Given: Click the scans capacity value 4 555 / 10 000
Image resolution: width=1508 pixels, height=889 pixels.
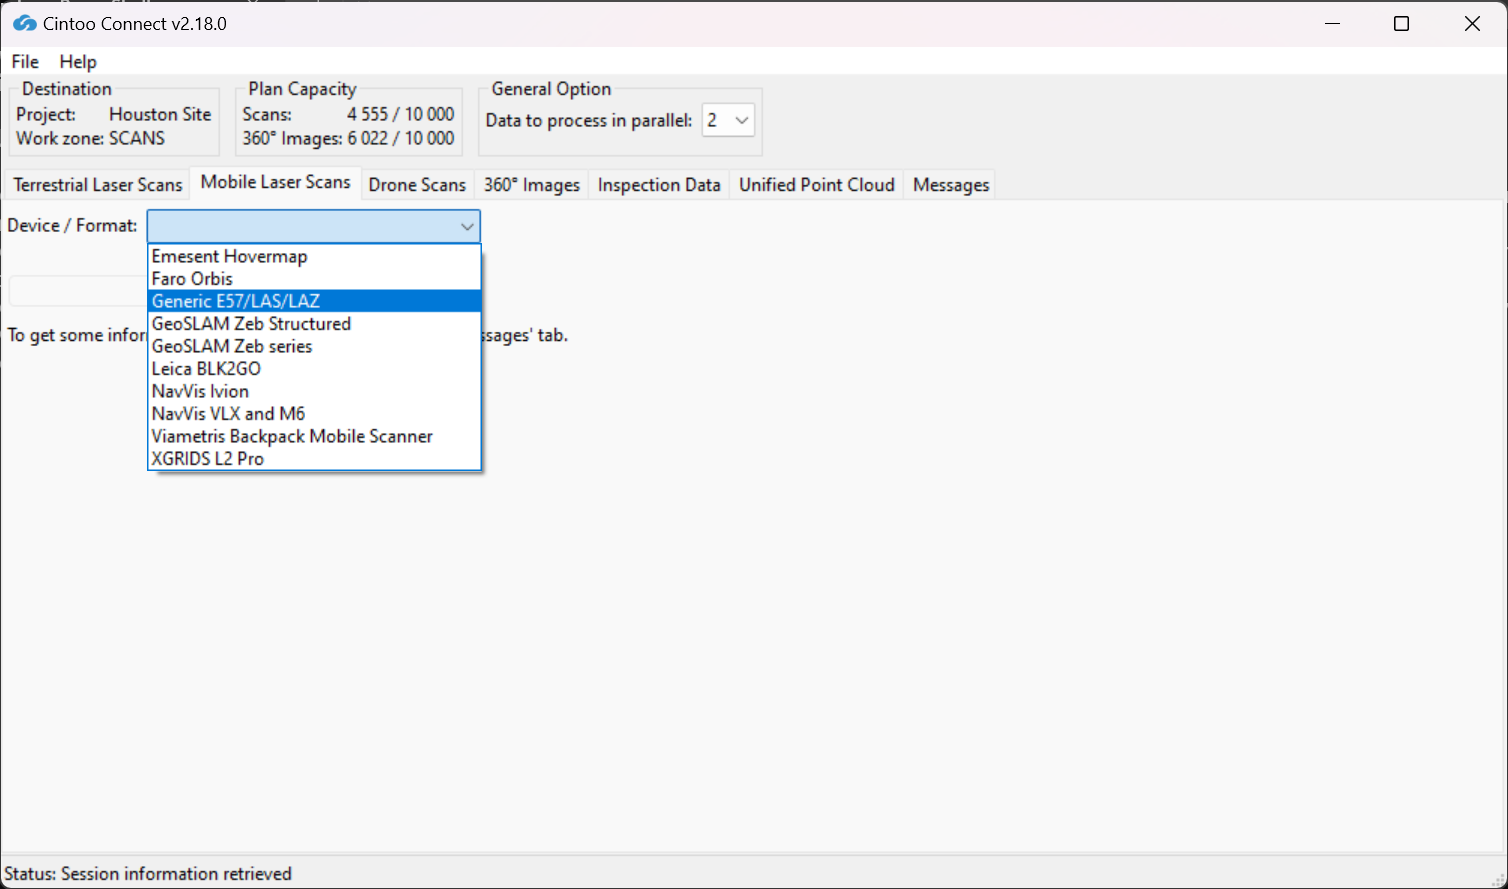Looking at the screenshot, I should tap(401, 114).
